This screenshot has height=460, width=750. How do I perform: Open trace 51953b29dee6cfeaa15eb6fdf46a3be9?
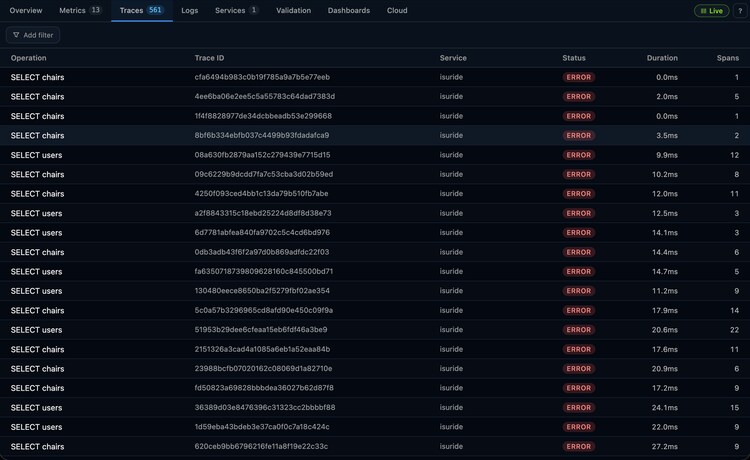[261, 330]
